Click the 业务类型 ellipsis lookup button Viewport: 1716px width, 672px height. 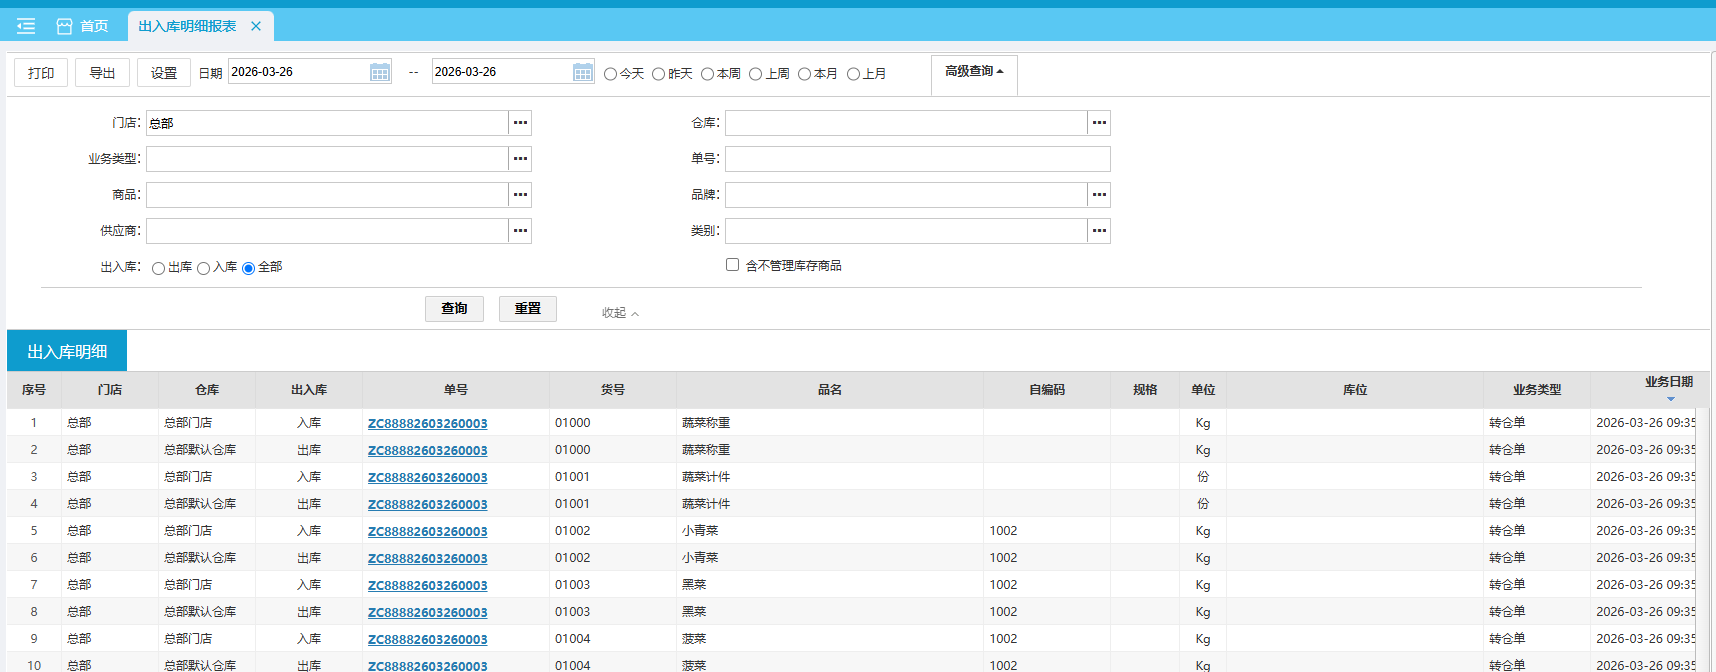click(x=520, y=159)
